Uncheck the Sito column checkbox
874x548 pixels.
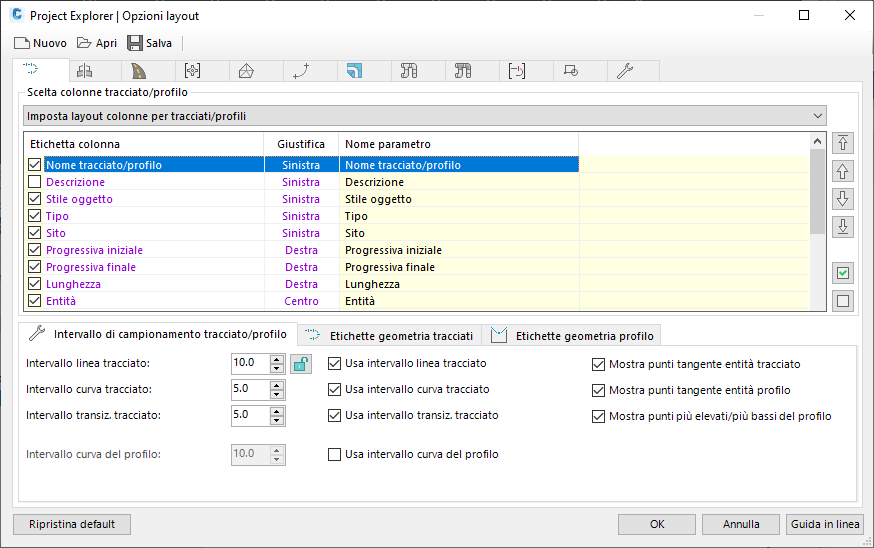(x=35, y=232)
